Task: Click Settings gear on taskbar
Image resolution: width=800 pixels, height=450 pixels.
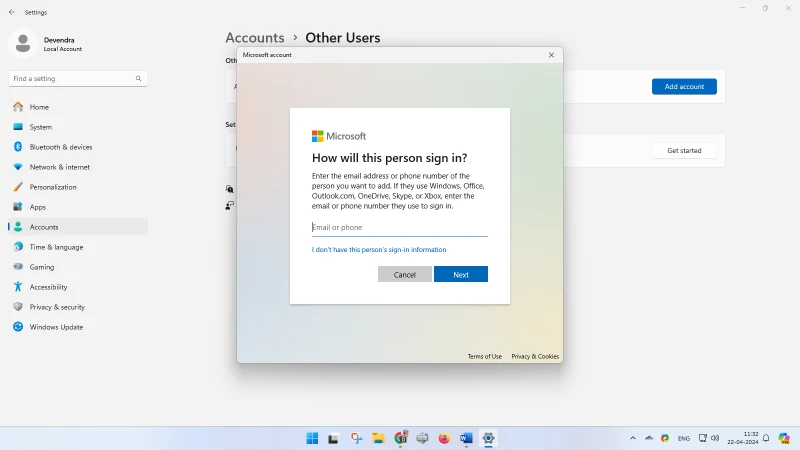Action: (x=488, y=438)
